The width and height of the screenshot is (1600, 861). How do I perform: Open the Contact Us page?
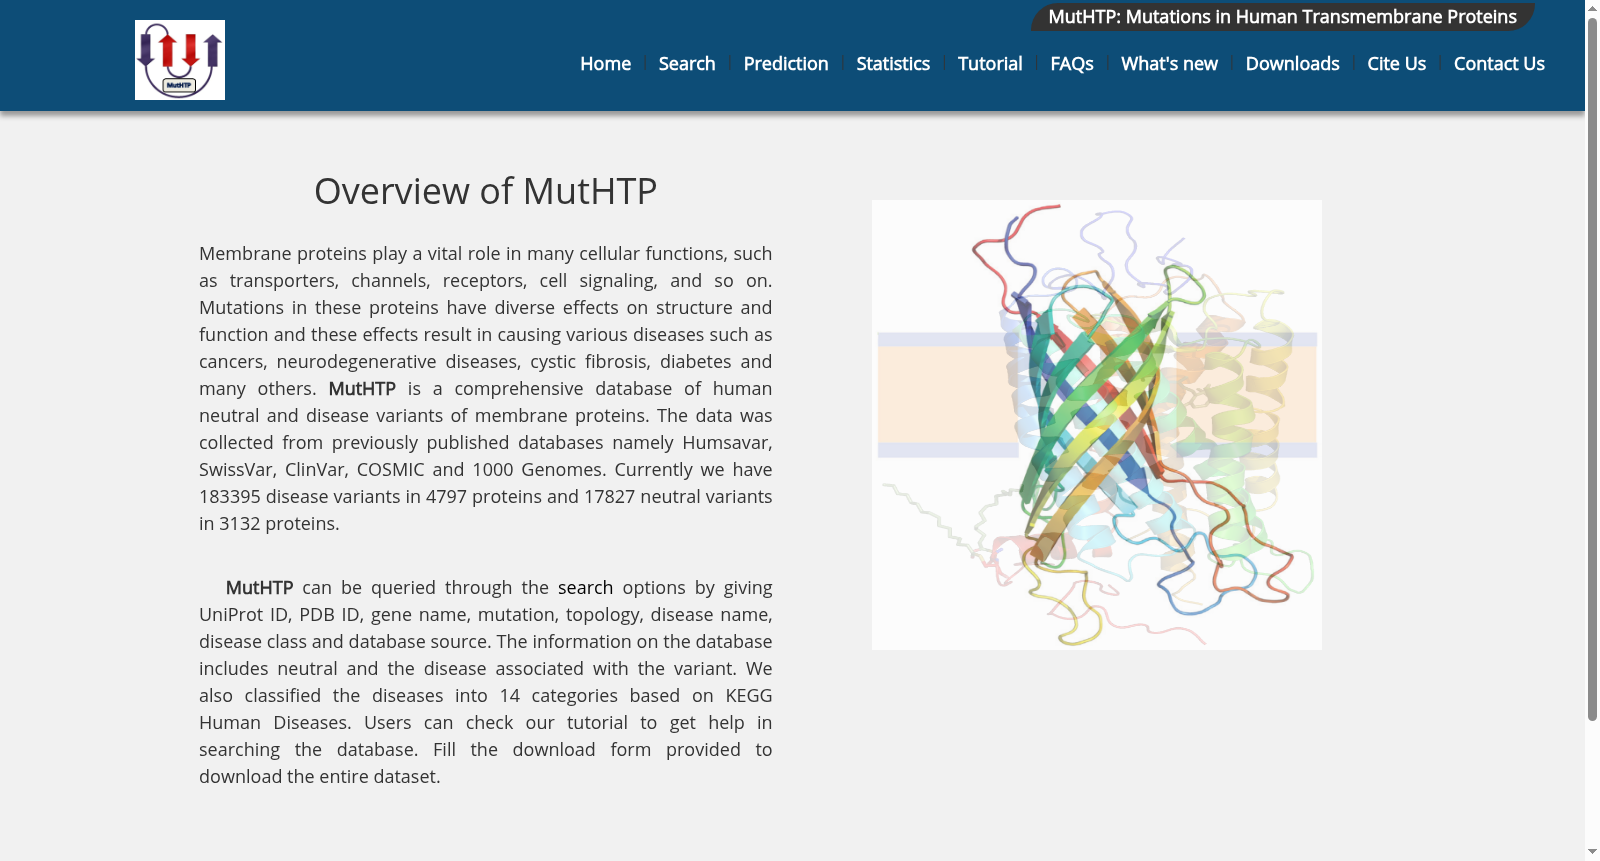point(1499,64)
